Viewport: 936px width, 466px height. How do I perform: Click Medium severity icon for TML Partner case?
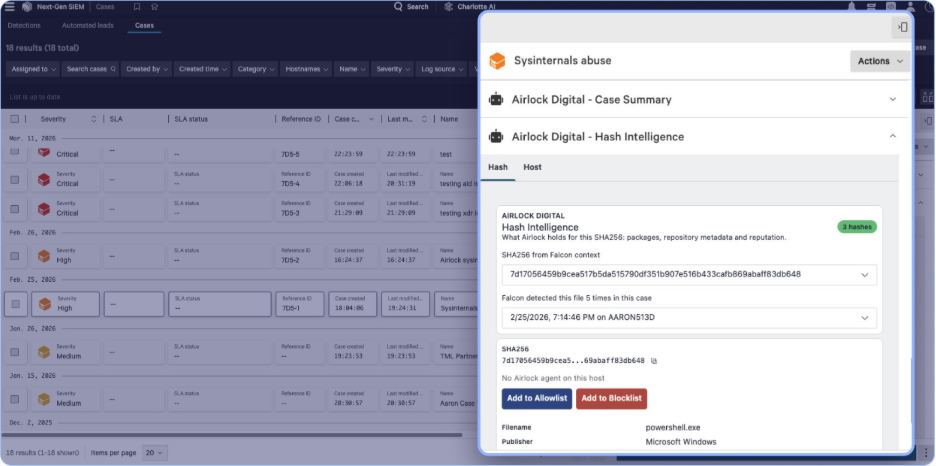(x=44, y=352)
